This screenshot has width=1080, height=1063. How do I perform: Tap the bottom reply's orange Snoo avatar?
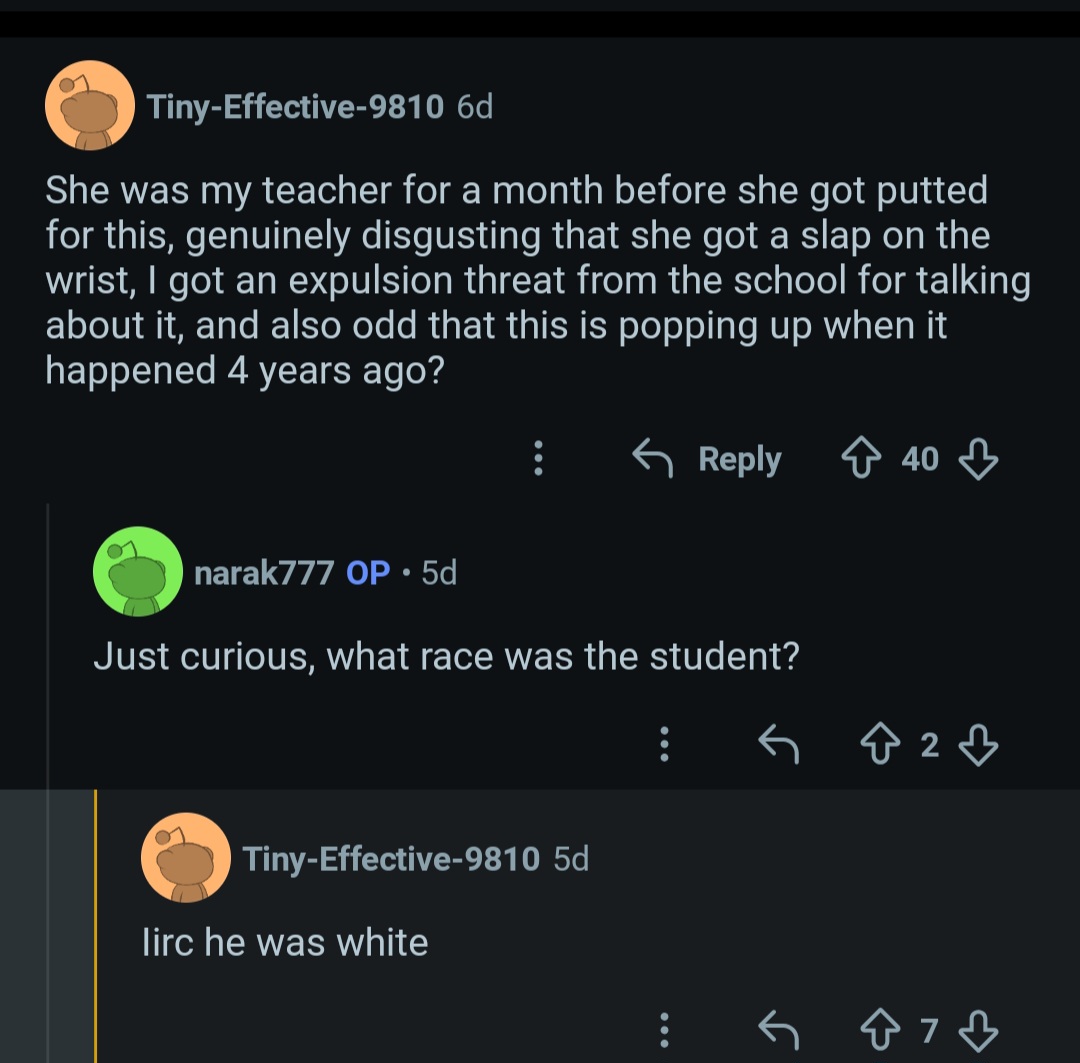point(186,858)
